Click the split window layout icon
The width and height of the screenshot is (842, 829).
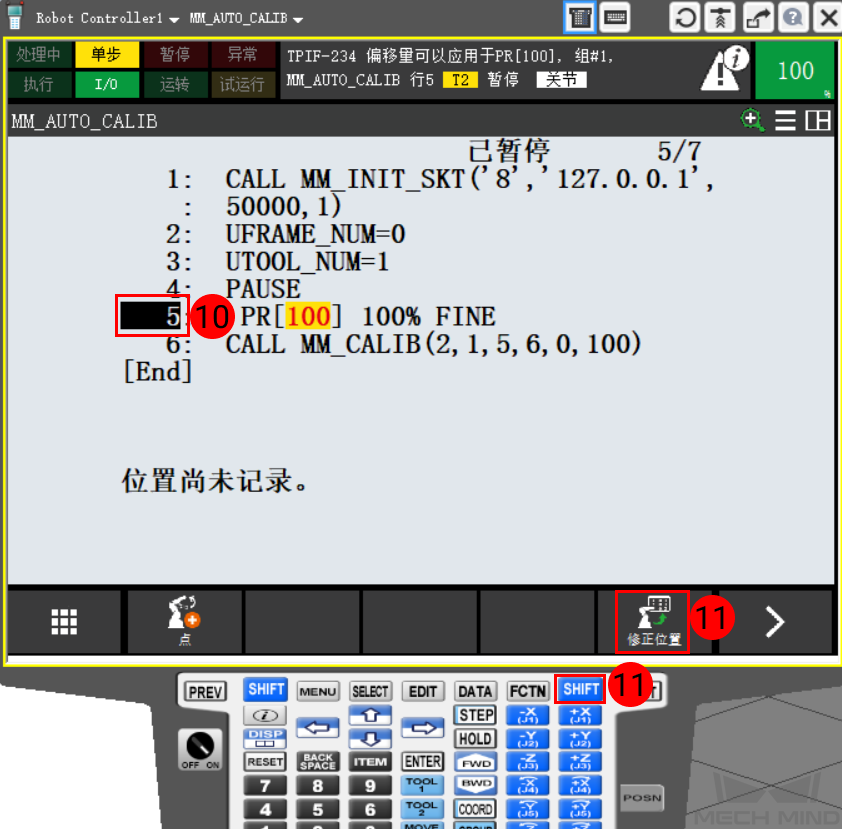click(x=817, y=120)
